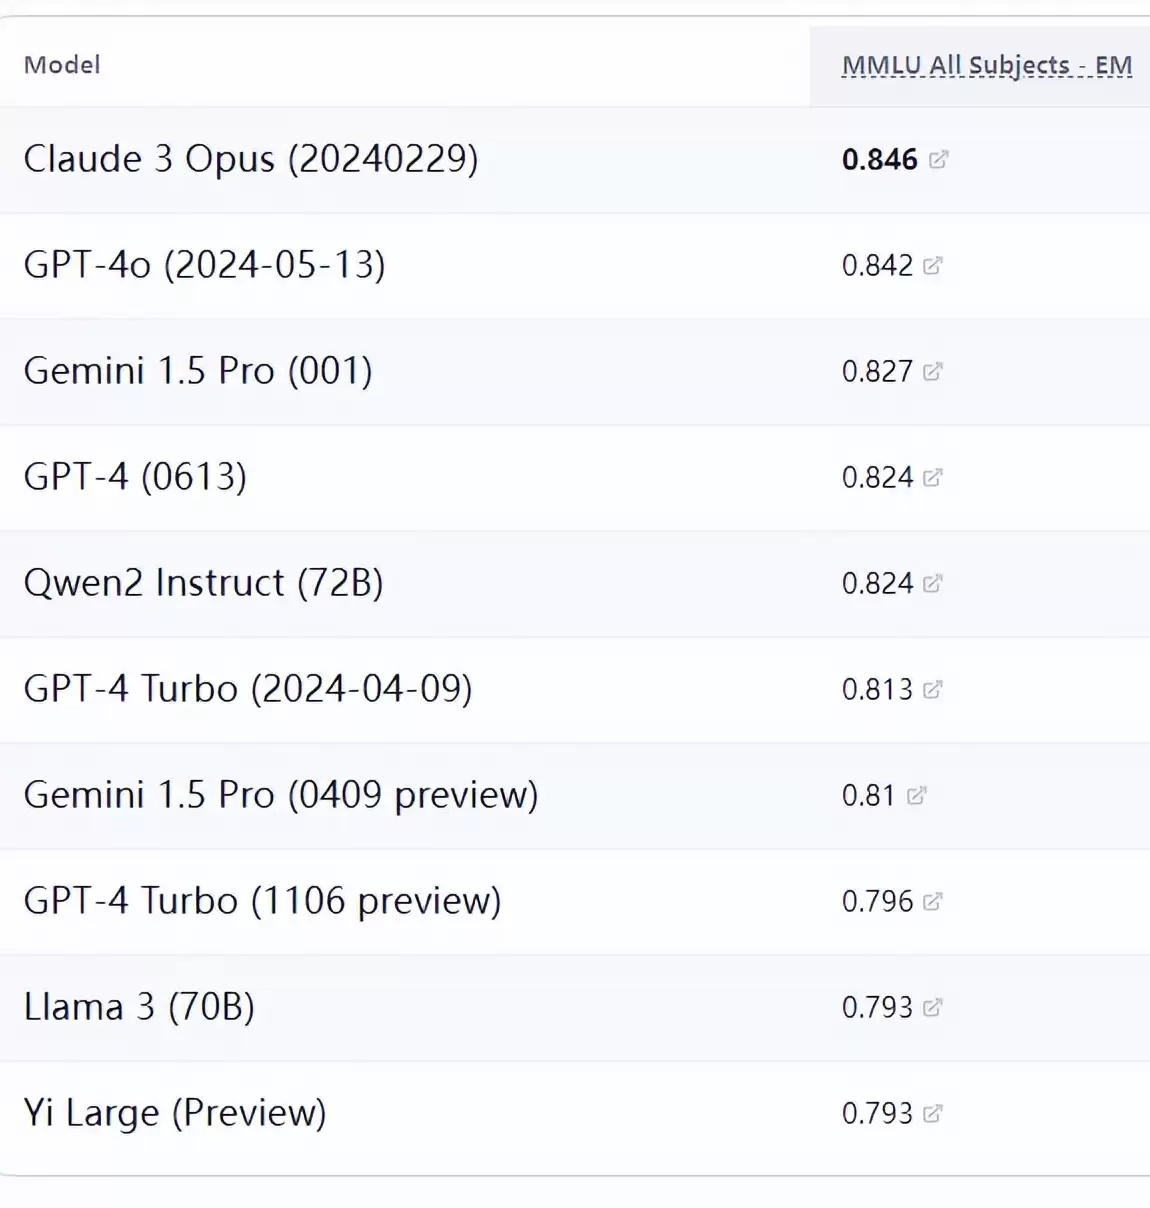Click the Yi Large (Preview) model name
This screenshot has height=1208, width=1150.
pos(175,1113)
